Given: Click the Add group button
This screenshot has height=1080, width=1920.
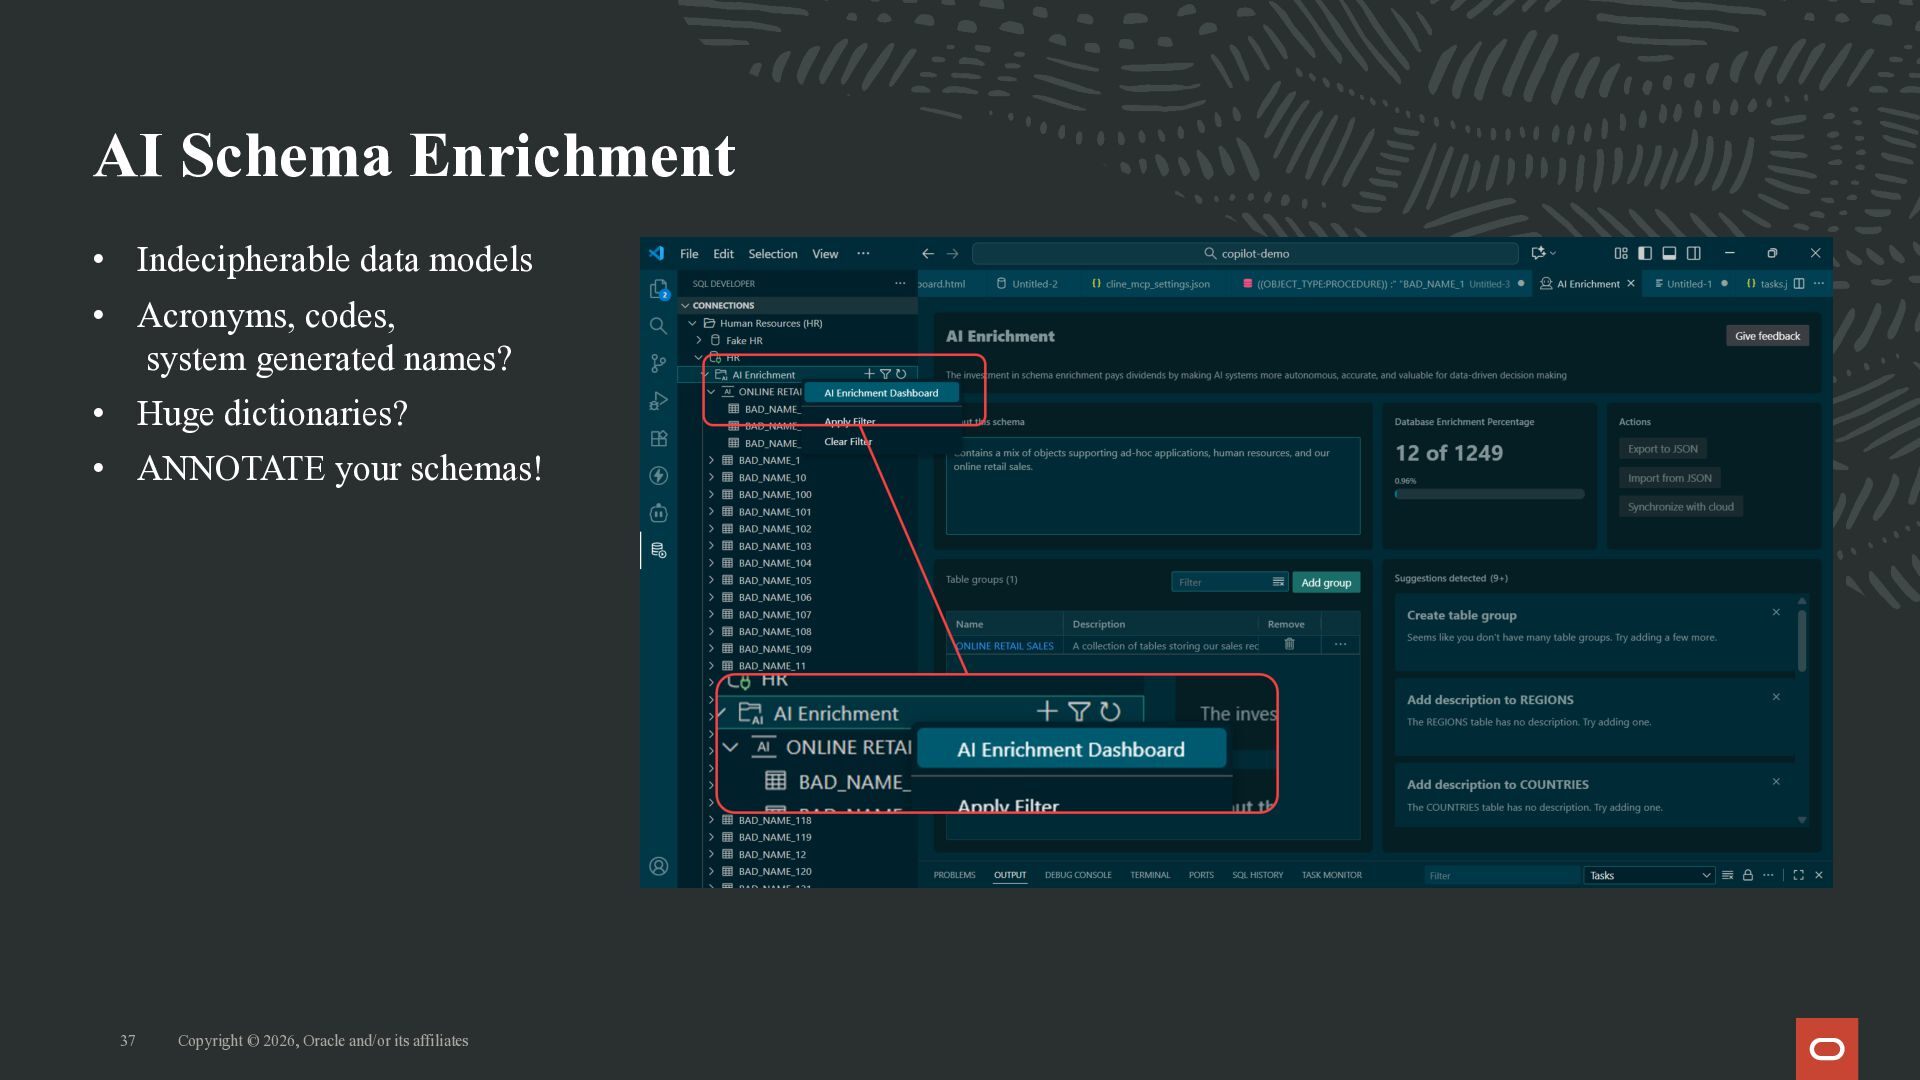Looking at the screenshot, I should click(1326, 582).
